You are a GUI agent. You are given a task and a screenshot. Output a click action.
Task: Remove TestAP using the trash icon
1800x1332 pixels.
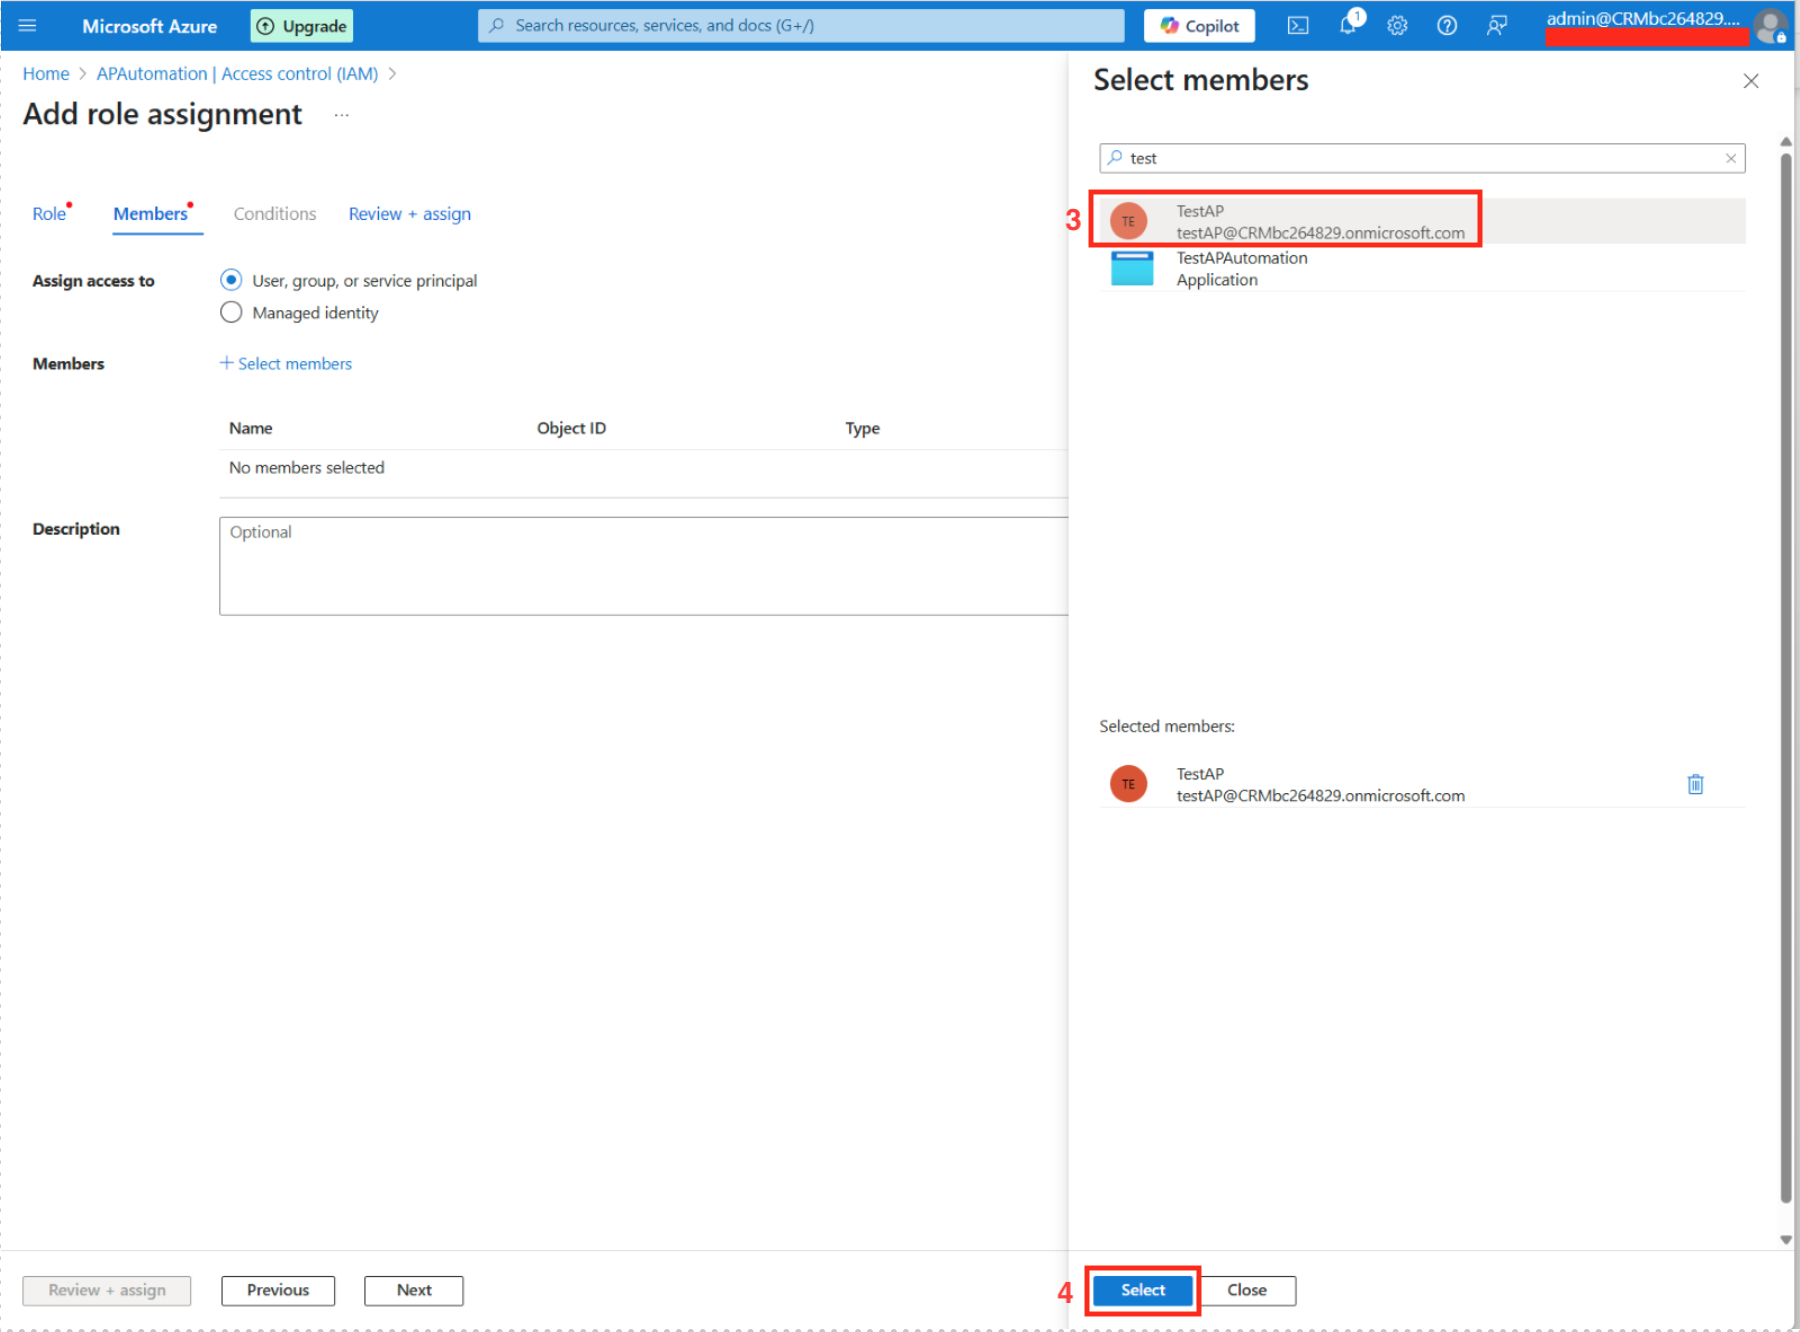1695,784
